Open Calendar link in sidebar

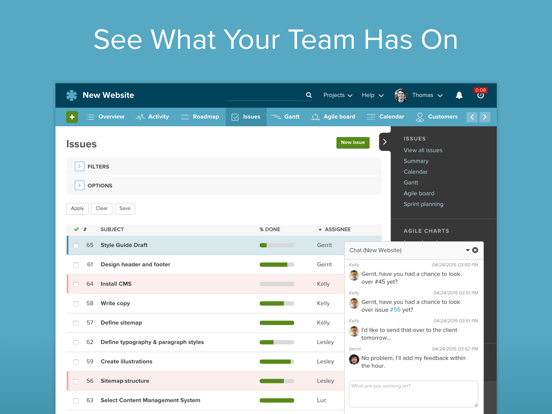[415, 172]
